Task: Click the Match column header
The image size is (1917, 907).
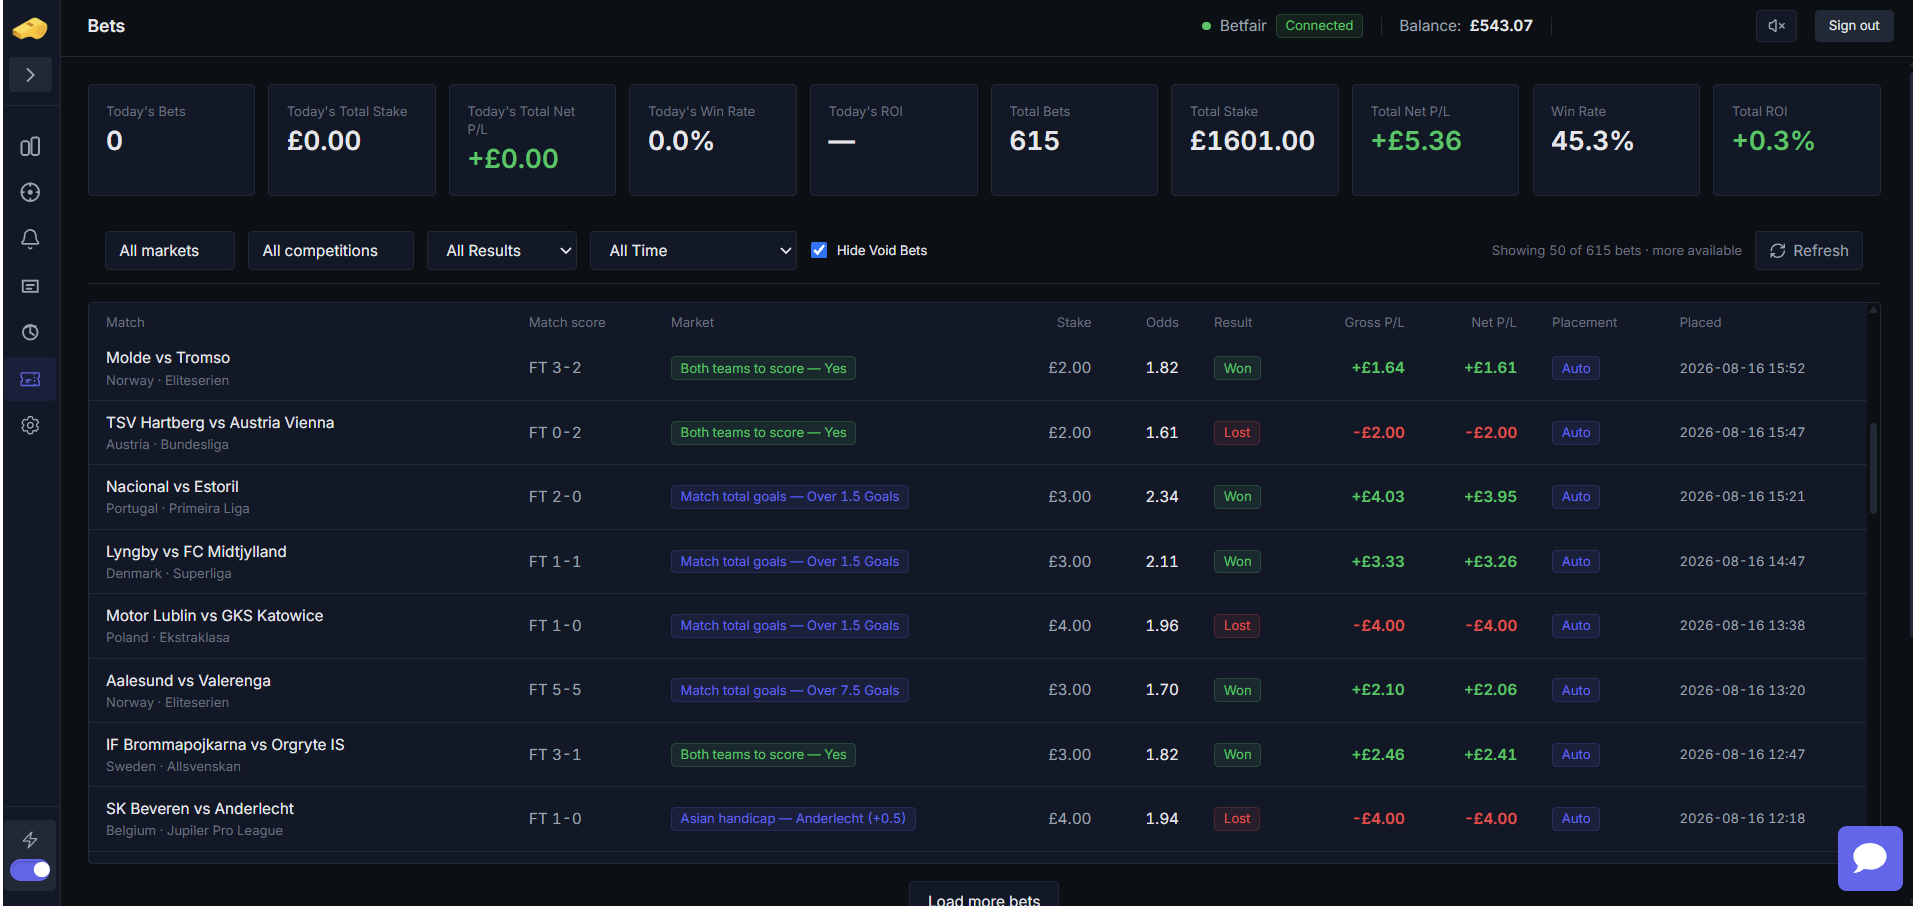Action: [125, 323]
